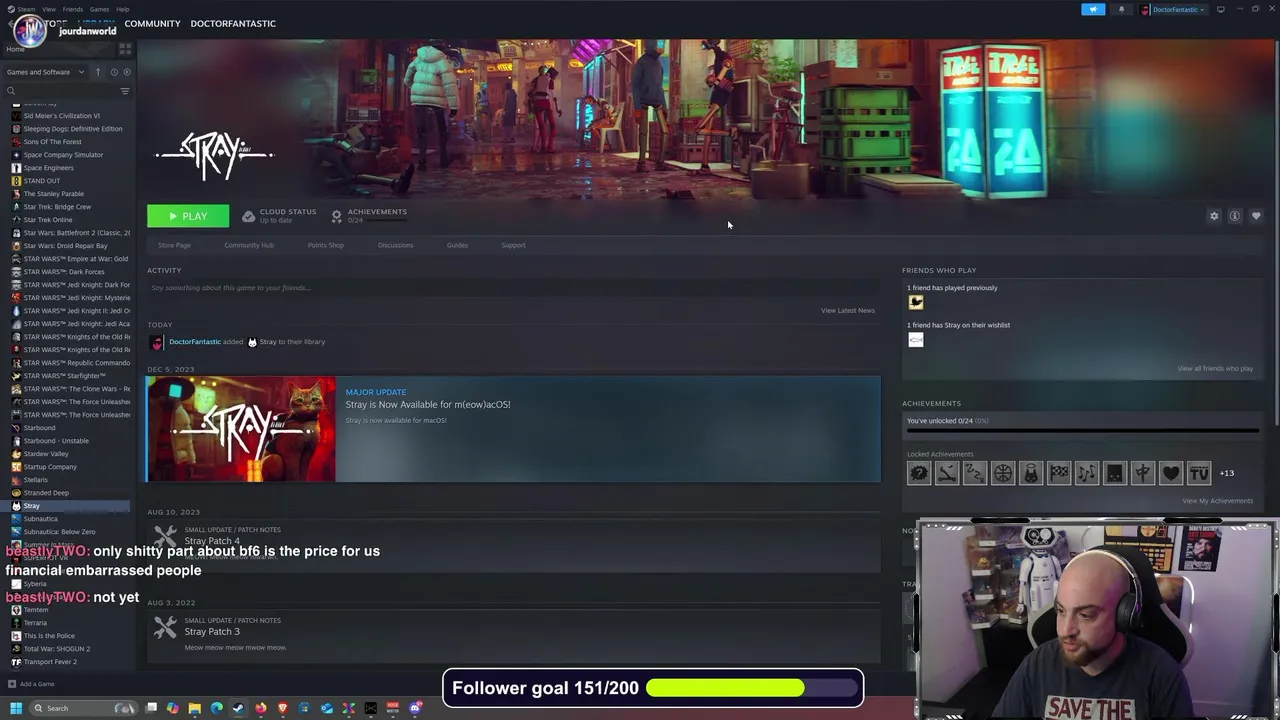The width and height of the screenshot is (1280, 720).
Task: Open Achievements summary in game header
Action: click(368, 215)
